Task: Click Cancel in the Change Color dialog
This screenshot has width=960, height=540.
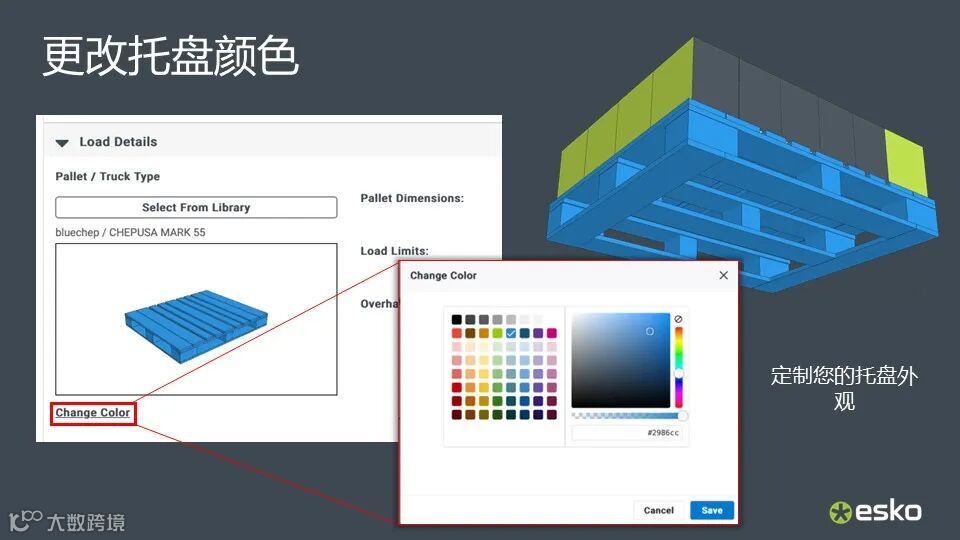Action: pyautogui.click(x=658, y=510)
